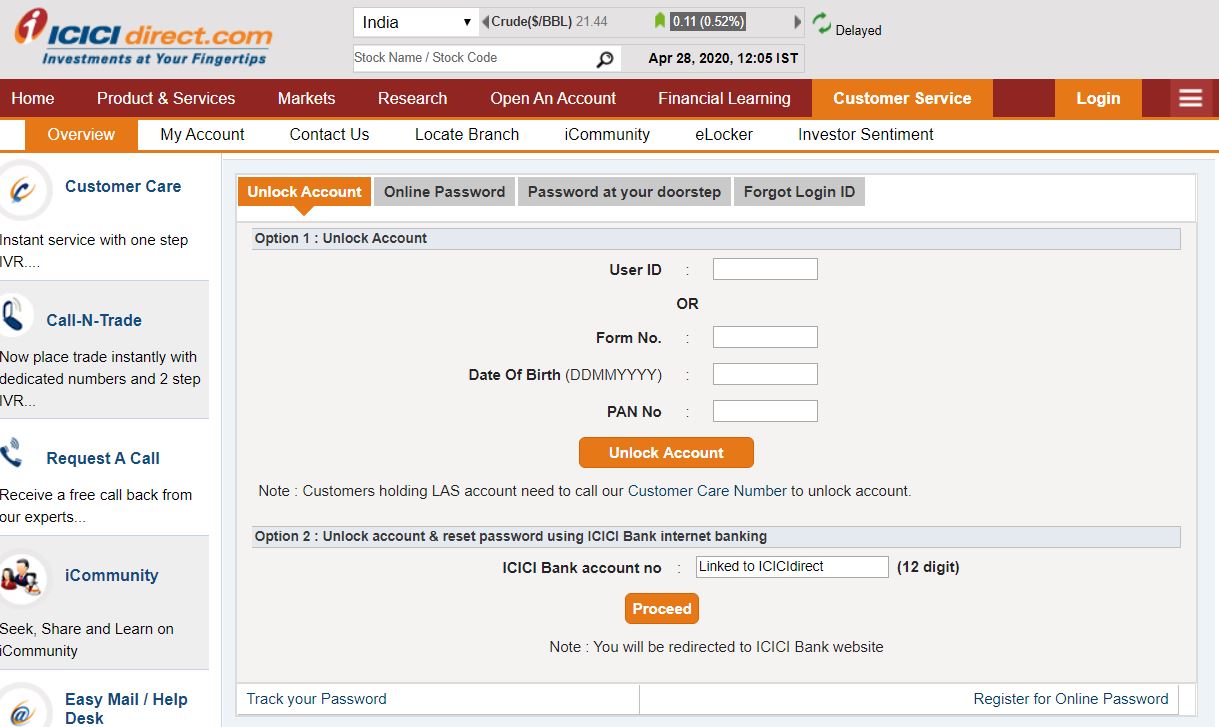
Task: Click the ICICI direct logo
Action: click(x=143, y=38)
